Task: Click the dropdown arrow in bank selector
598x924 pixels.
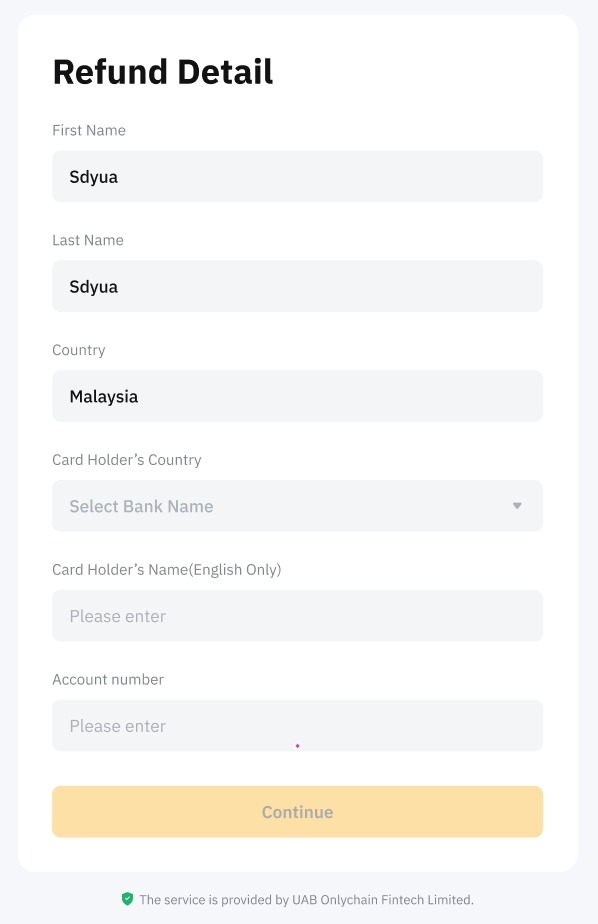Action: [x=517, y=506]
